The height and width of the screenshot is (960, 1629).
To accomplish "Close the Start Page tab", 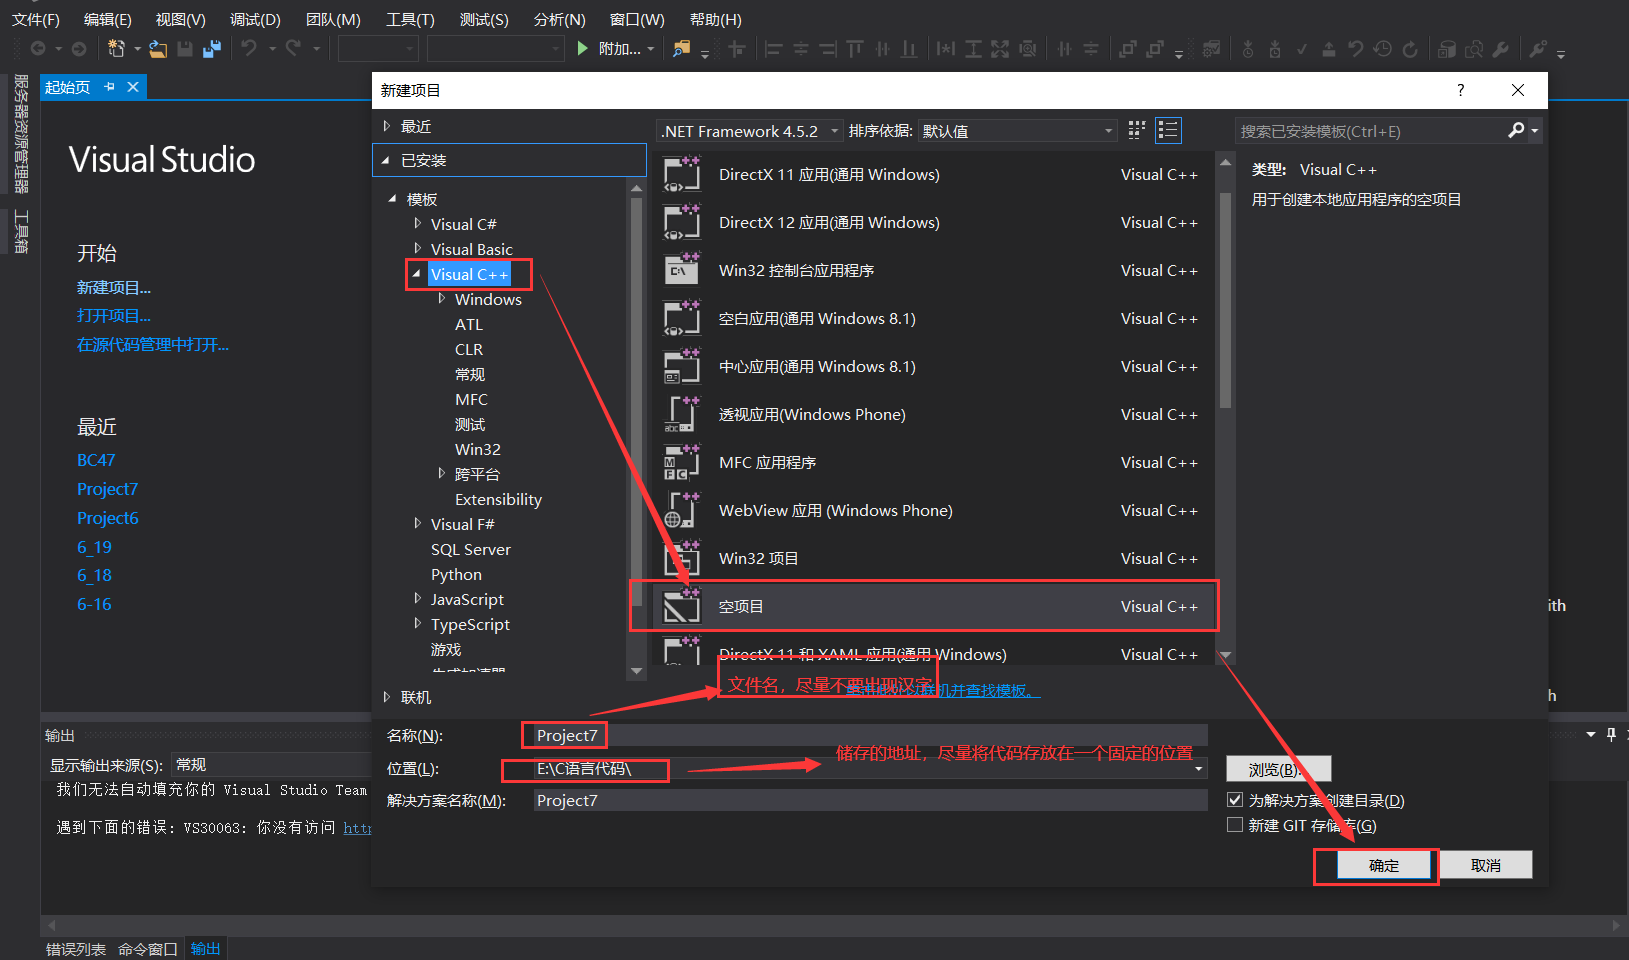I will point(132,87).
